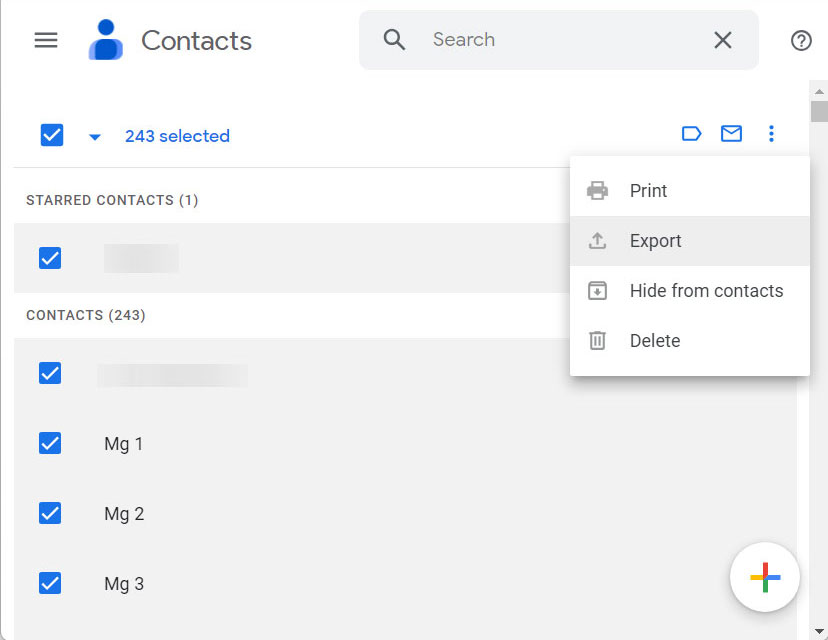Image resolution: width=828 pixels, height=640 pixels.
Task: Click the Contacts app logo icon
Action: pos(105,40)
